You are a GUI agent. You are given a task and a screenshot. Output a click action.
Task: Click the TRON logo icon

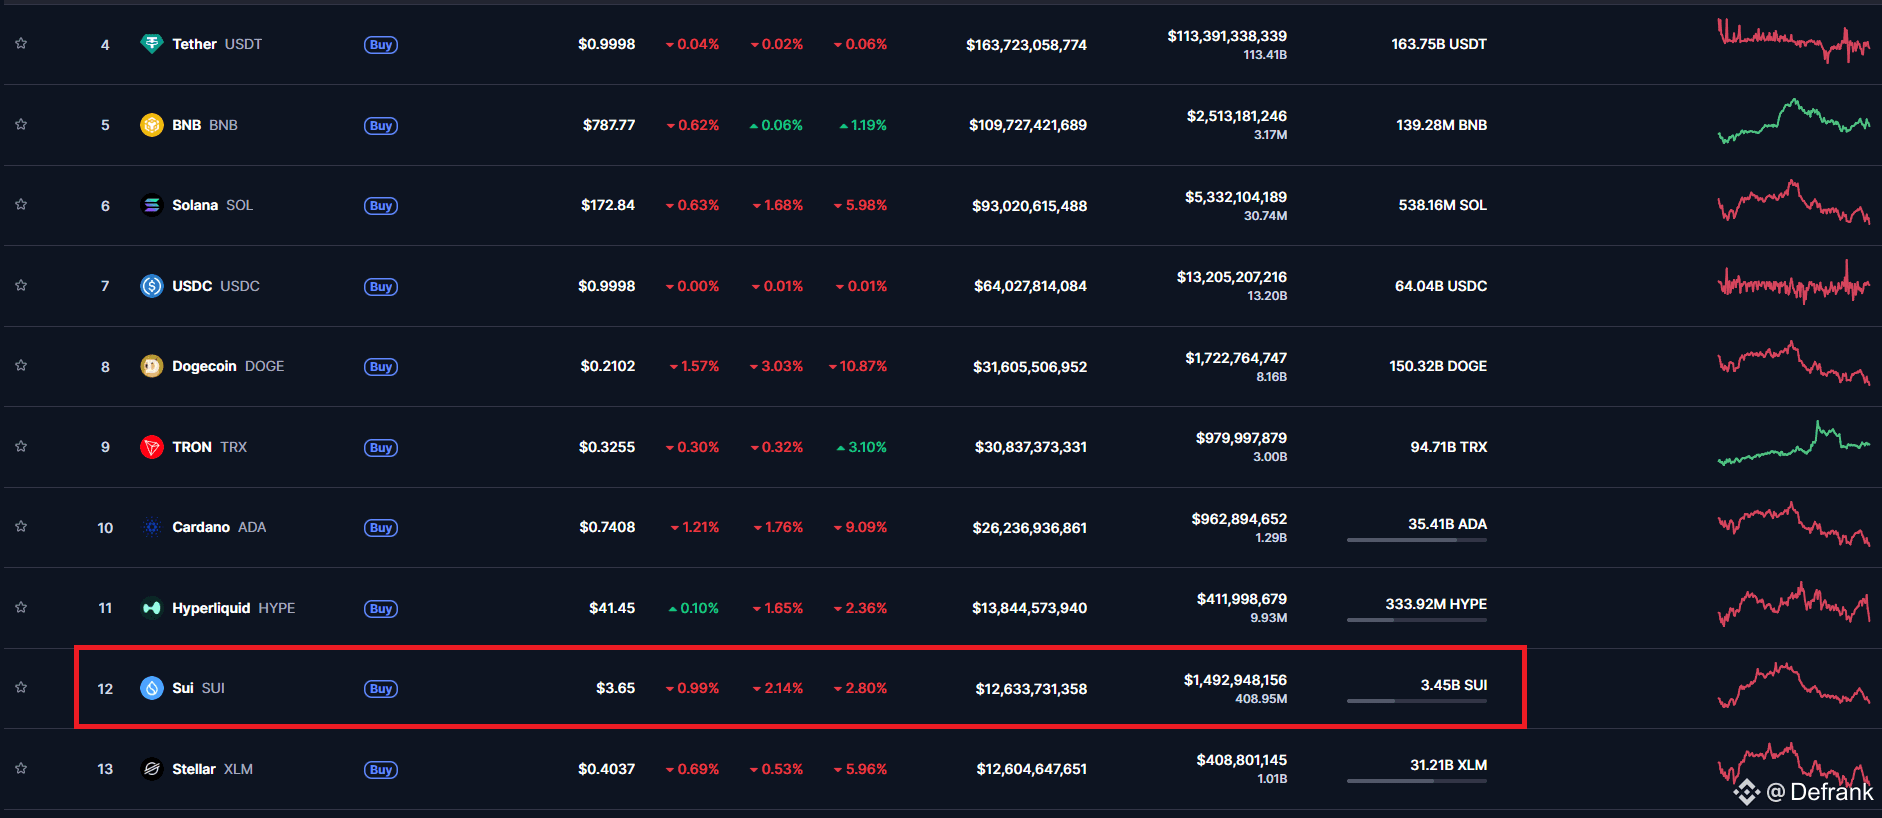(x=151, y=447)
